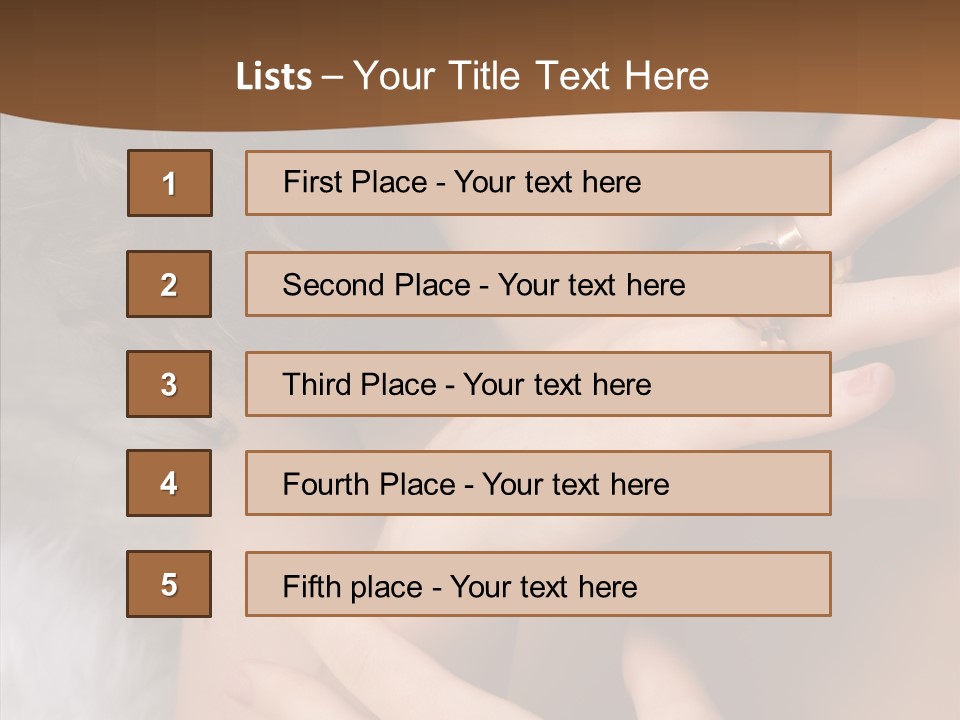Click the ring in the background photo
Viewport: 960px width, 720px height.
[790, 238]
